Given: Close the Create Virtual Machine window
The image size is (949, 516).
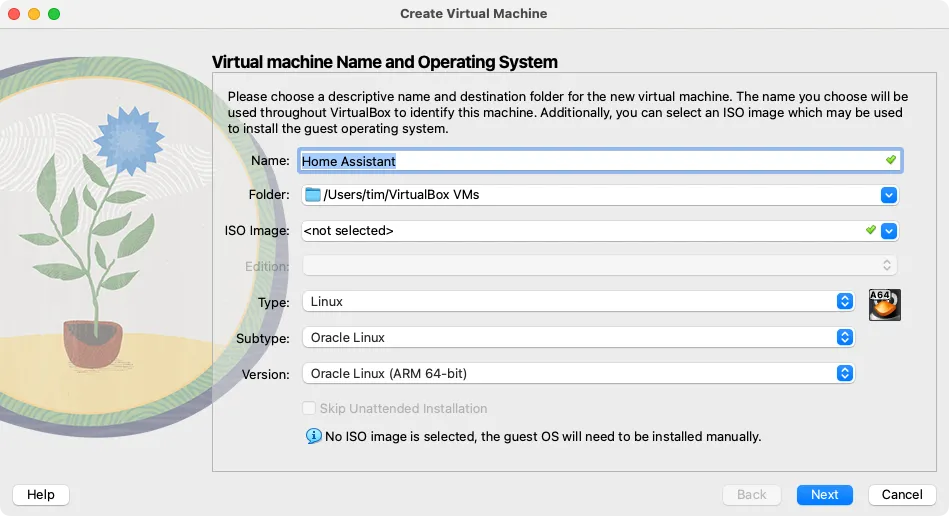Looking at the screenshot, I should pos(14,14).
